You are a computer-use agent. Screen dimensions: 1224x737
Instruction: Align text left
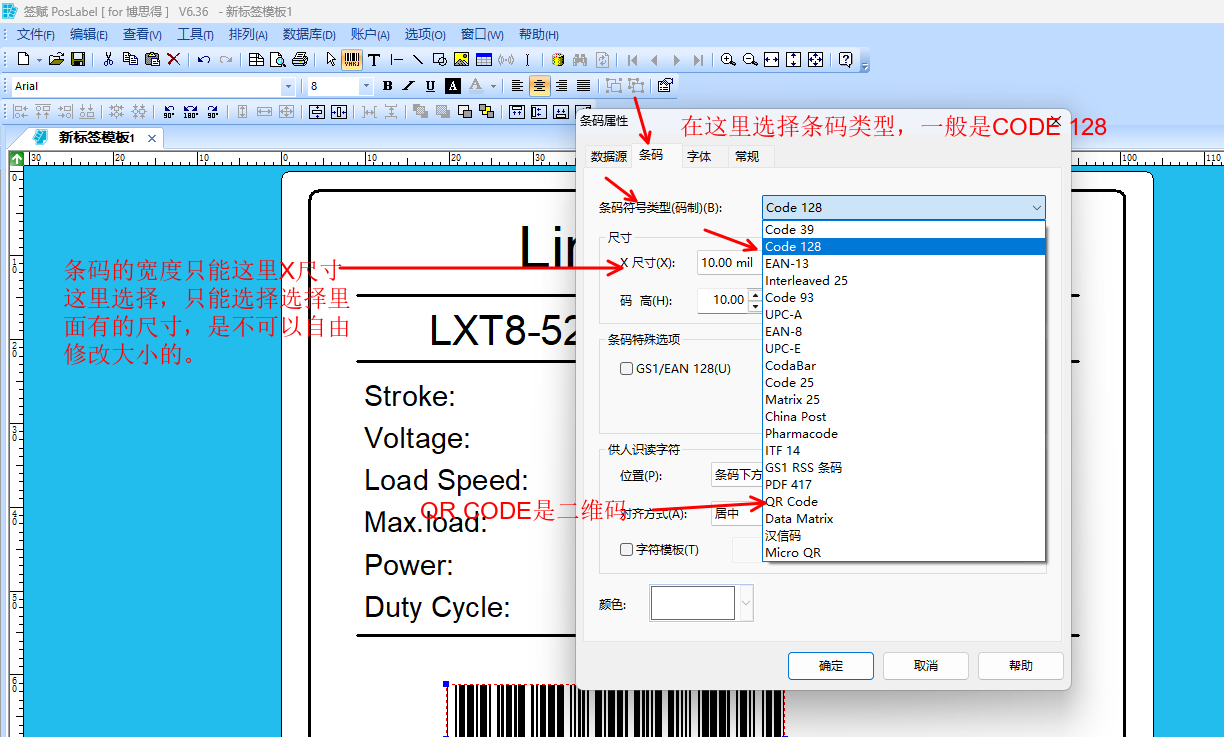click(517, 86)
